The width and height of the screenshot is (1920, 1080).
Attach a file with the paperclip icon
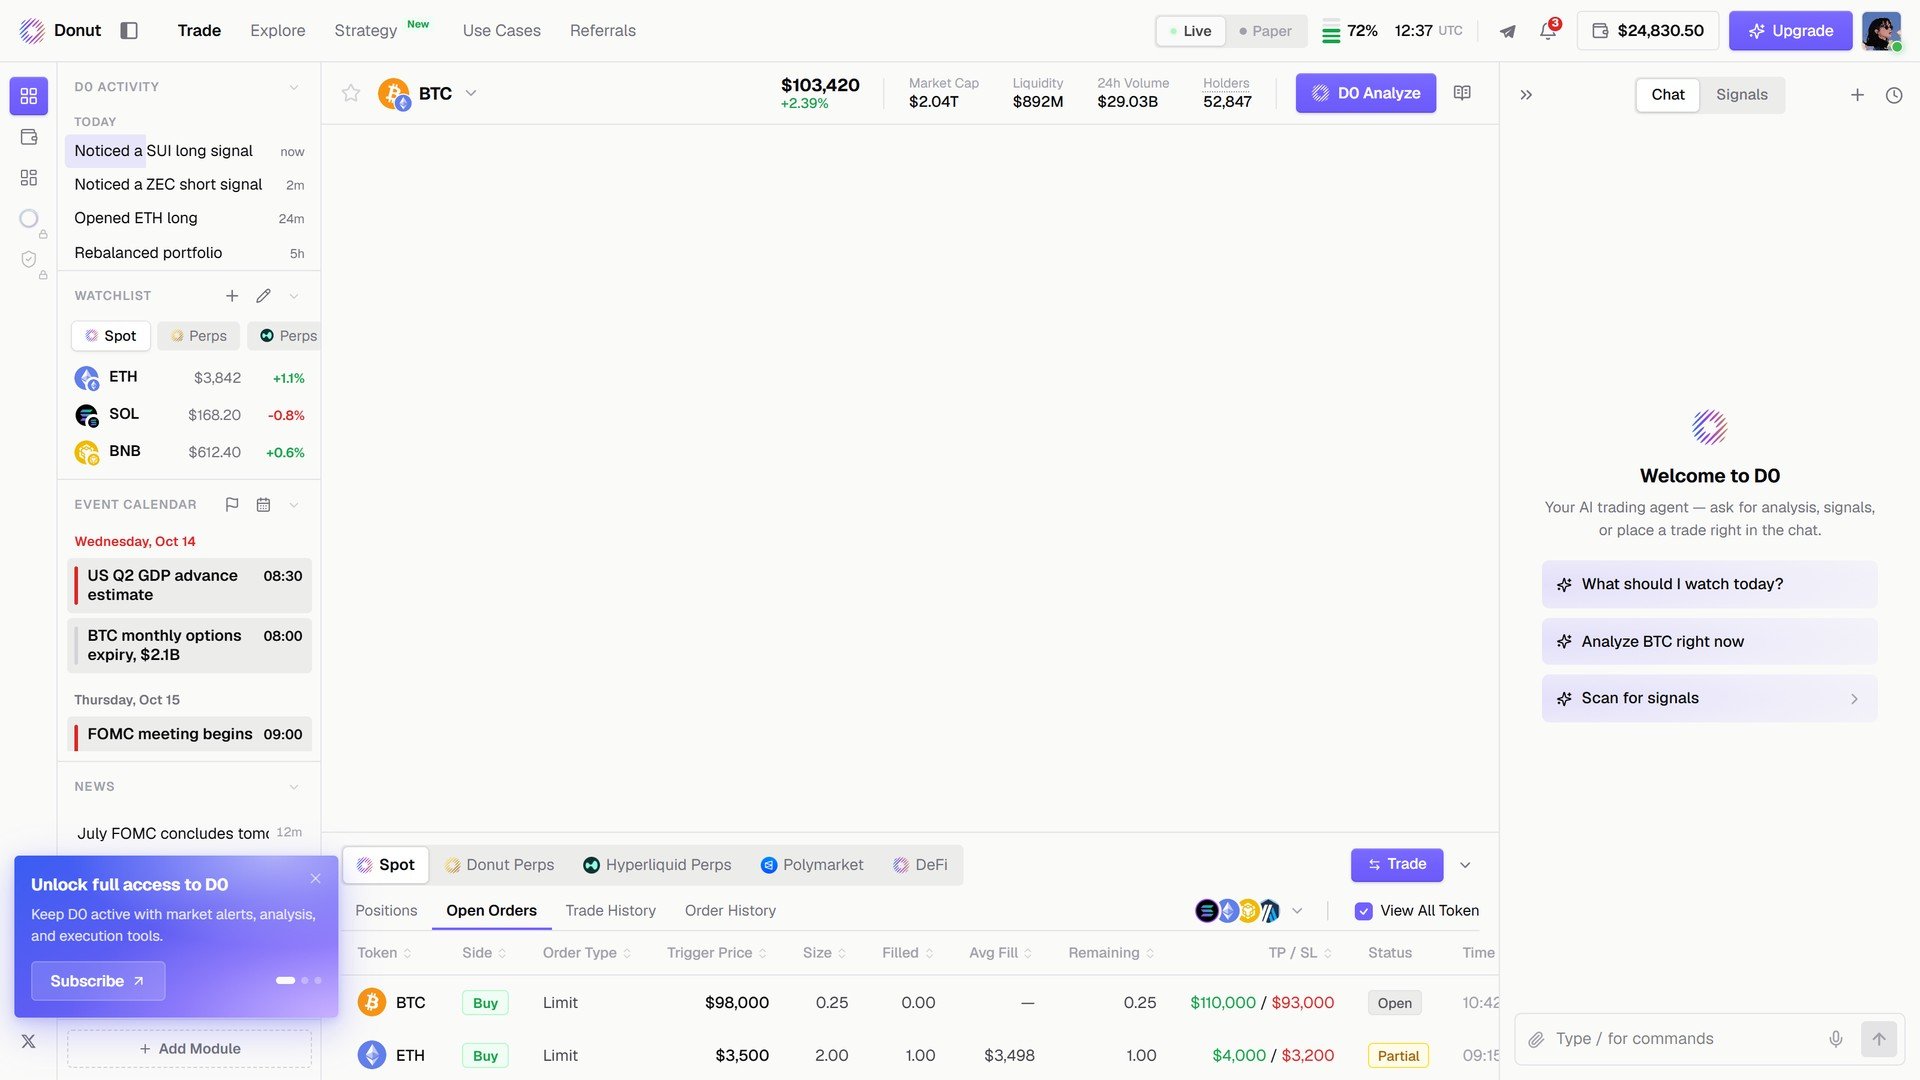pos(1536,1039)
